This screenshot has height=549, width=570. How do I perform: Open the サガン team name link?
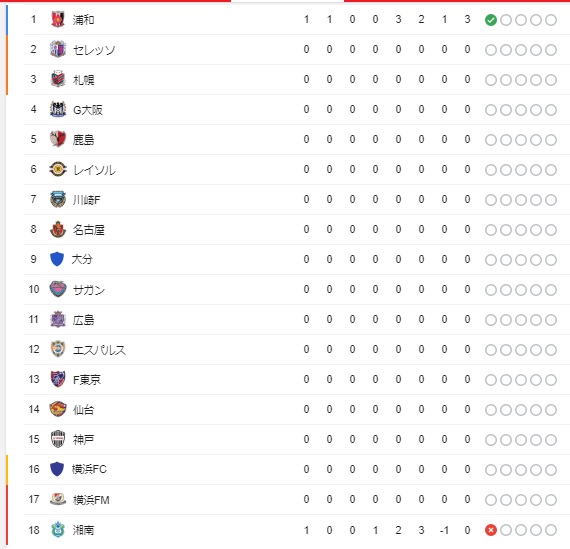[x=89, y=290]
